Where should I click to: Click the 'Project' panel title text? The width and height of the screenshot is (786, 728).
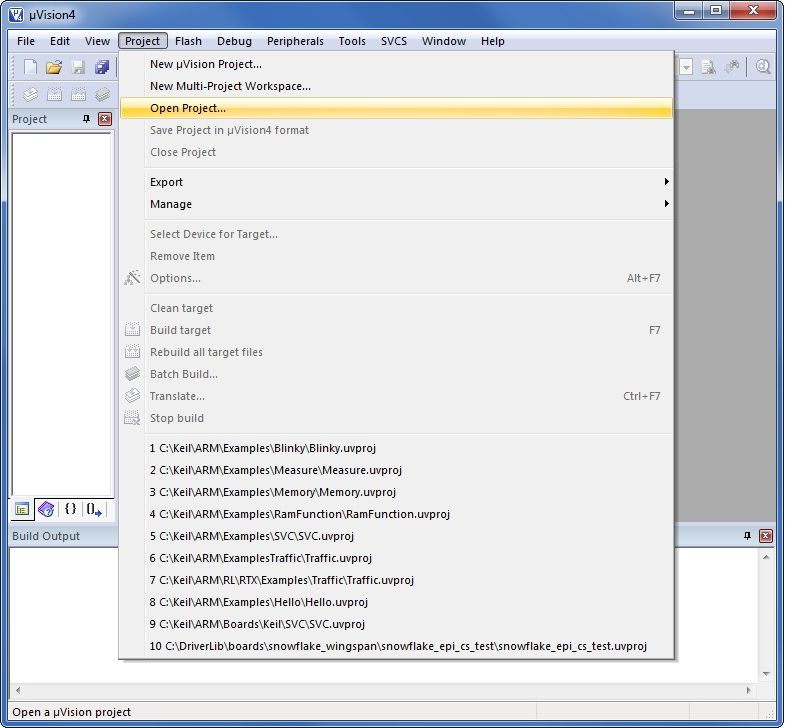click(x=29, y=119)
